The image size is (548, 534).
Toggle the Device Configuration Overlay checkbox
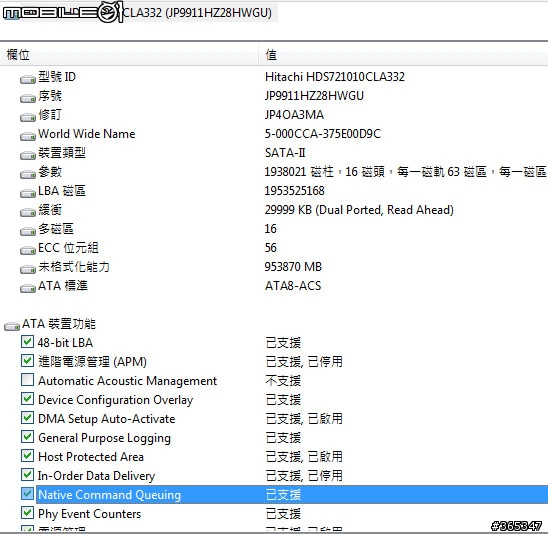click(x=27, y=398)
